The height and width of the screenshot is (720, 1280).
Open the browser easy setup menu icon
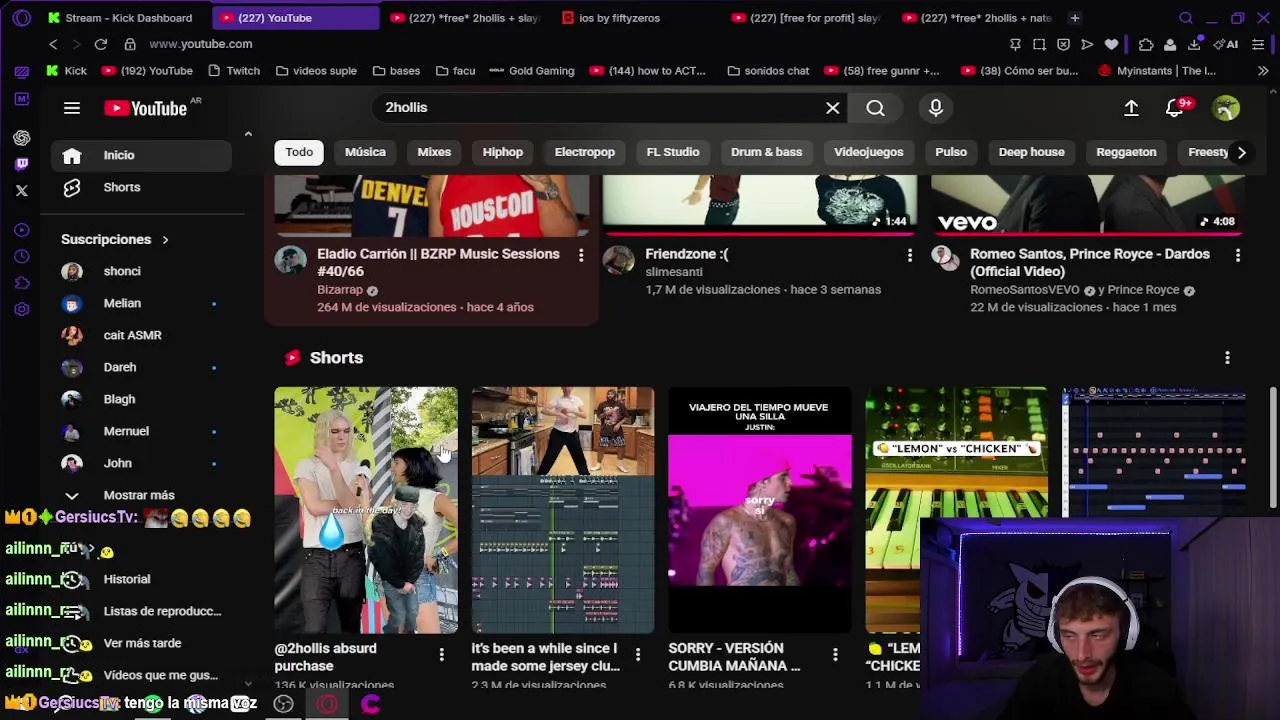1259,44
